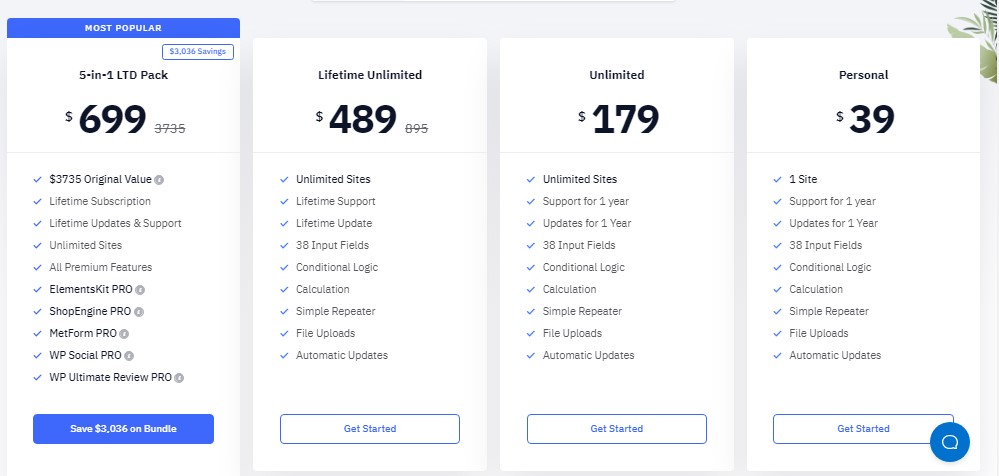Click info icon next to WP Ultimate Review PRO
Viewport: 999px width, 476px height.
pos(180,378)
